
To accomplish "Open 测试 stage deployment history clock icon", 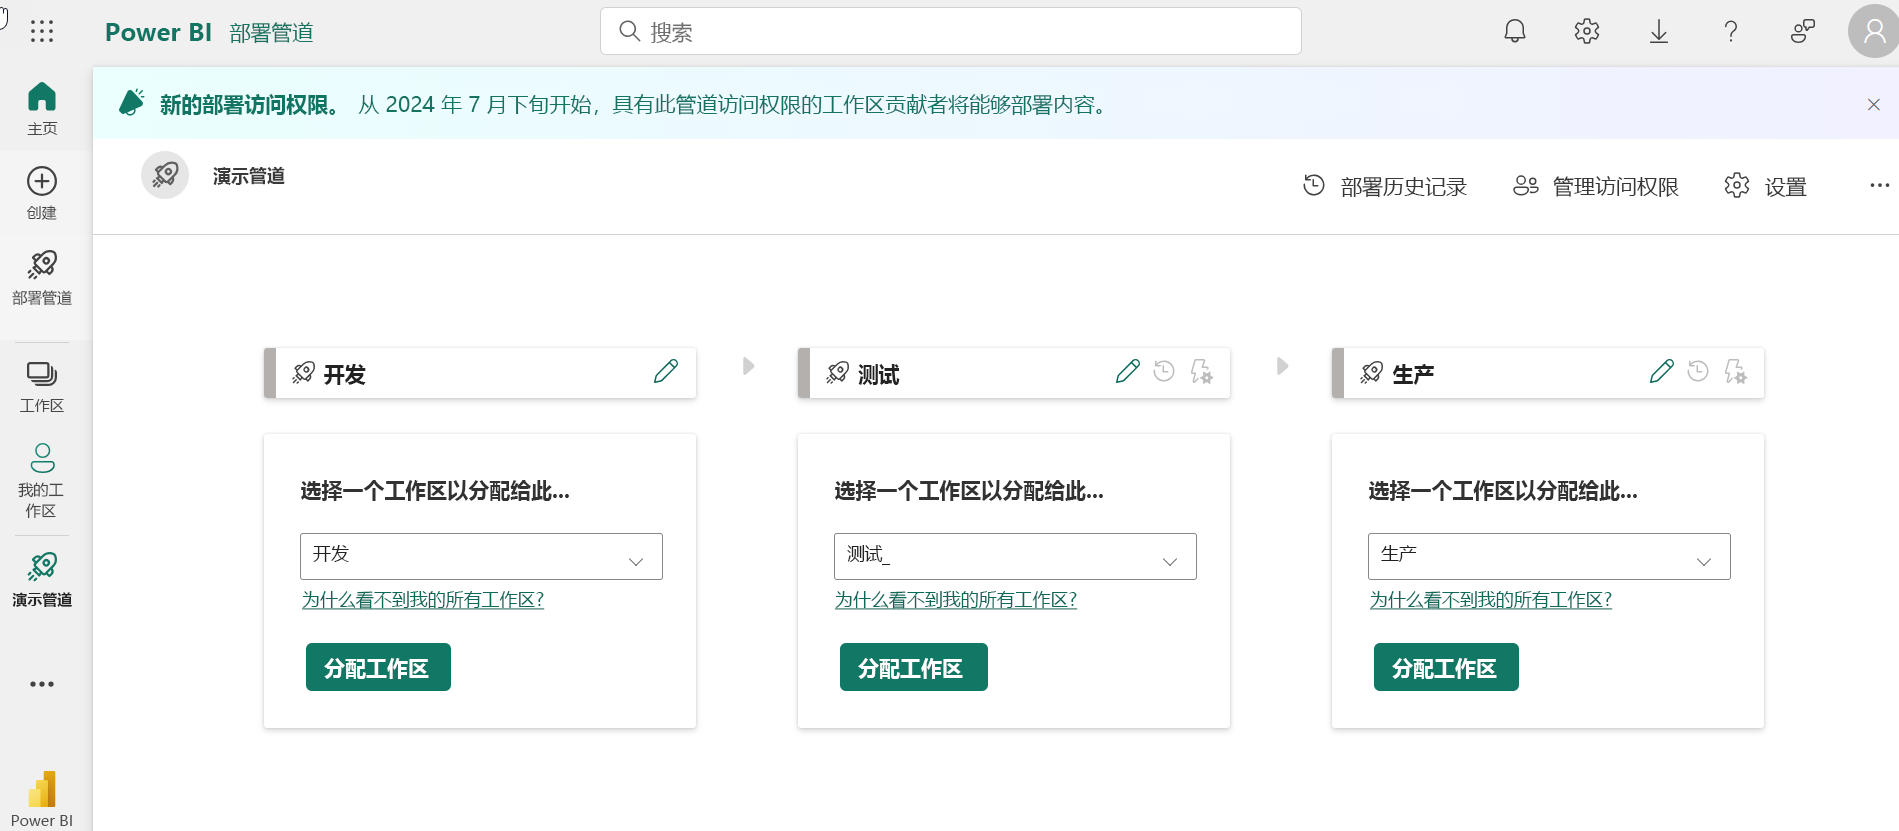I will point(1164,372).
